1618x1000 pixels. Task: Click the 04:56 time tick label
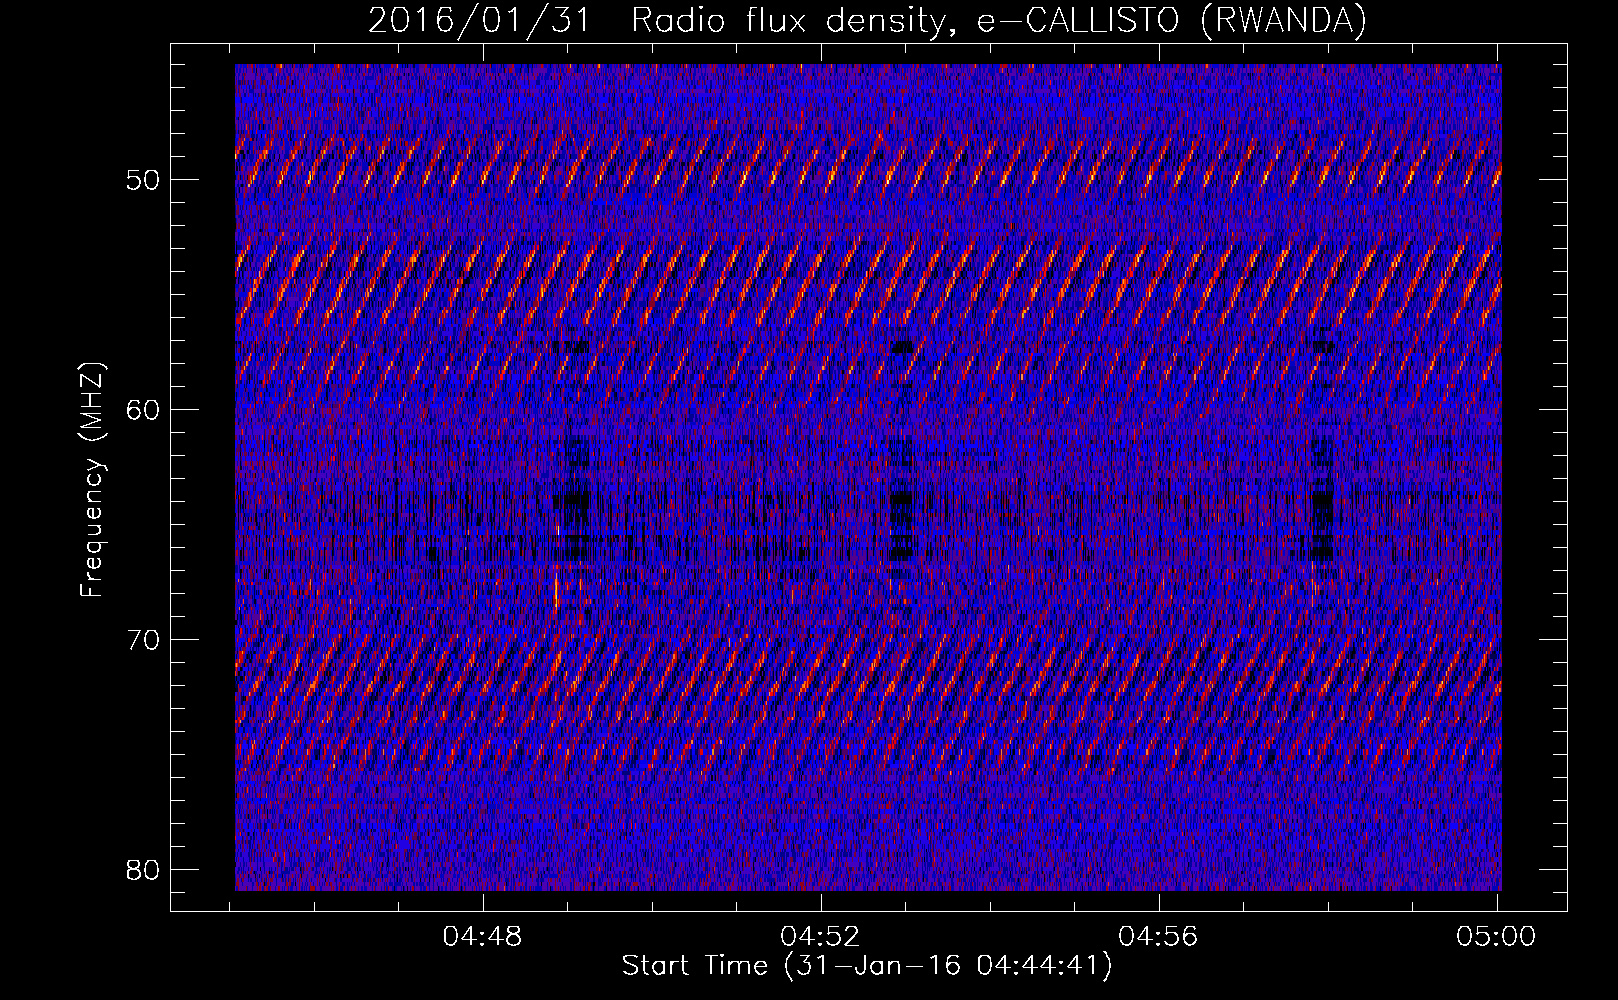[1159, 937]
